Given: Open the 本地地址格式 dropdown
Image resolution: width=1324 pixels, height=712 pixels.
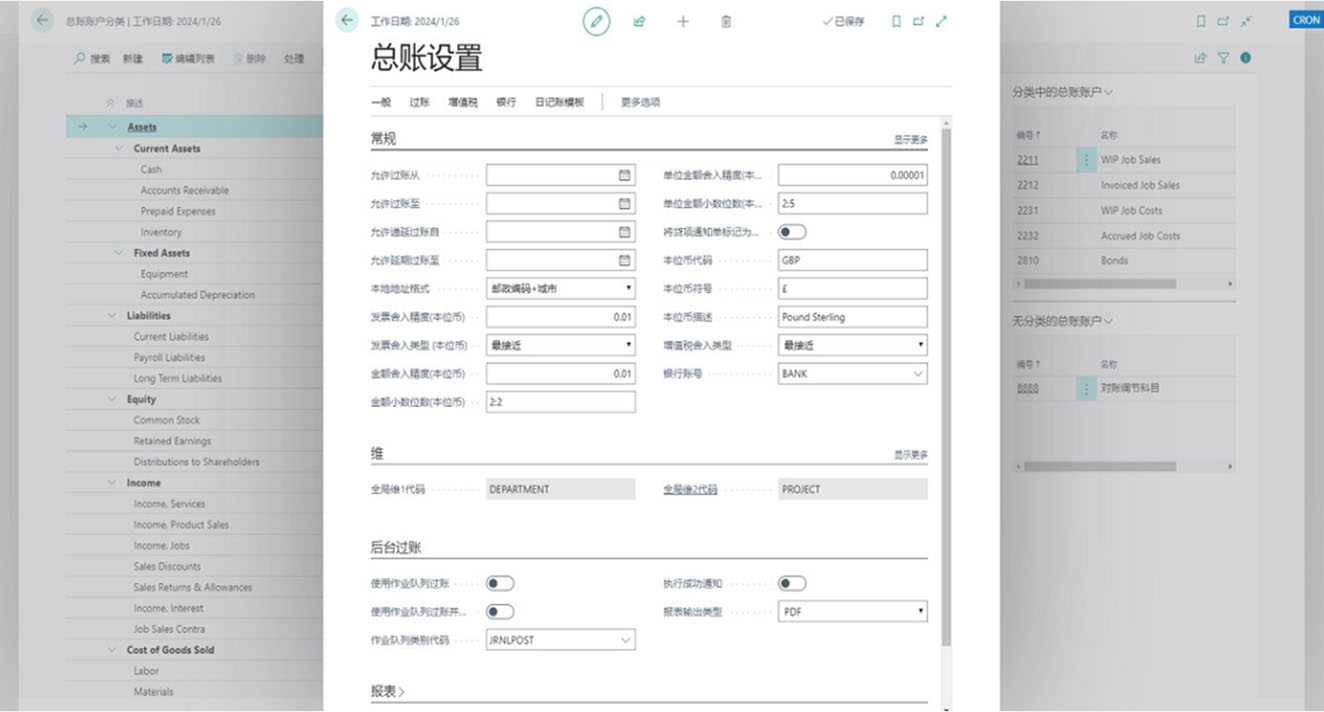Looking at the screenshot, I should tap(628, 288).
